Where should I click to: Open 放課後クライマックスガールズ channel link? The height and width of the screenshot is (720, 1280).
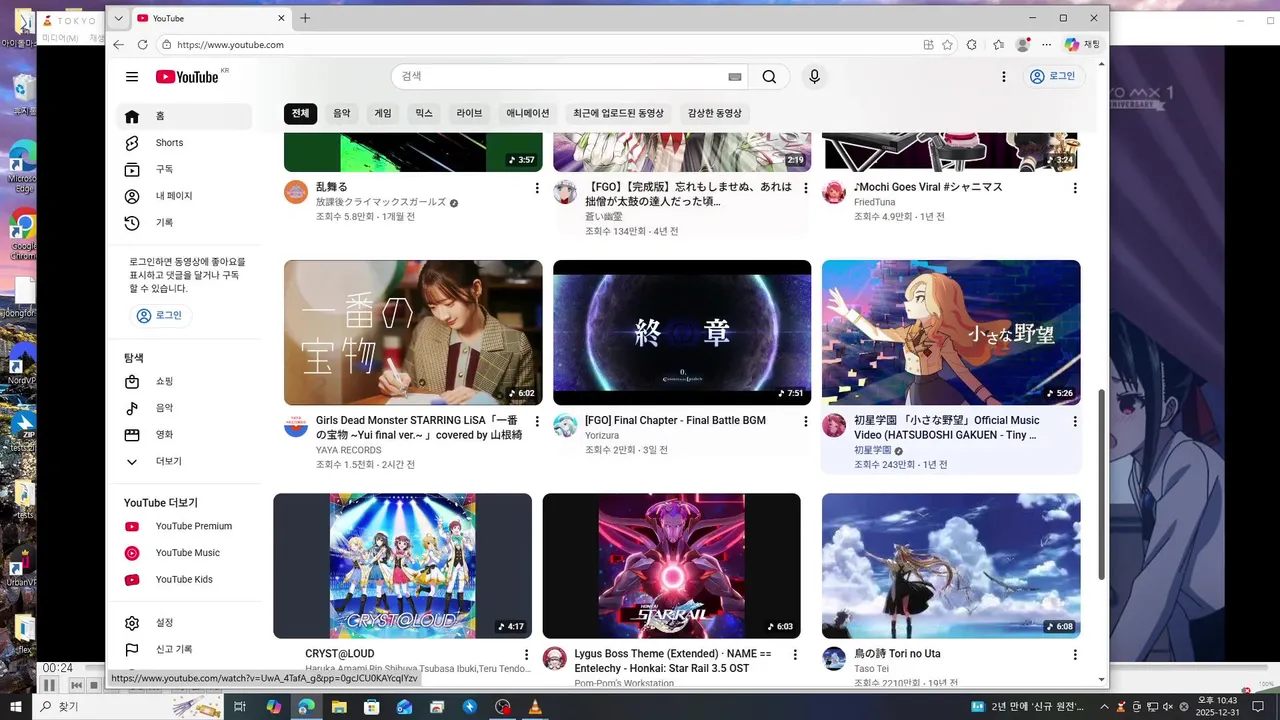pos(381,202)
